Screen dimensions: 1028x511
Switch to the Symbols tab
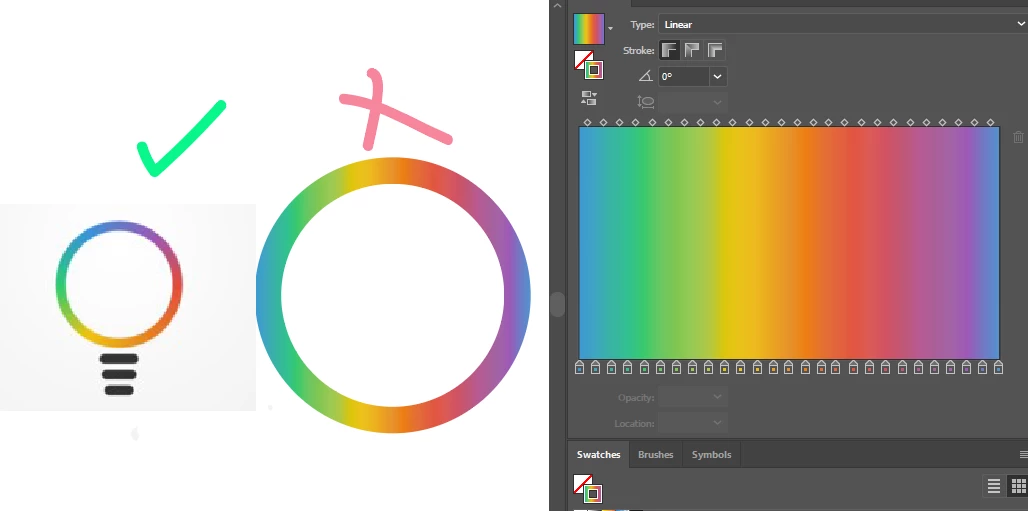(x=711, y=455)
